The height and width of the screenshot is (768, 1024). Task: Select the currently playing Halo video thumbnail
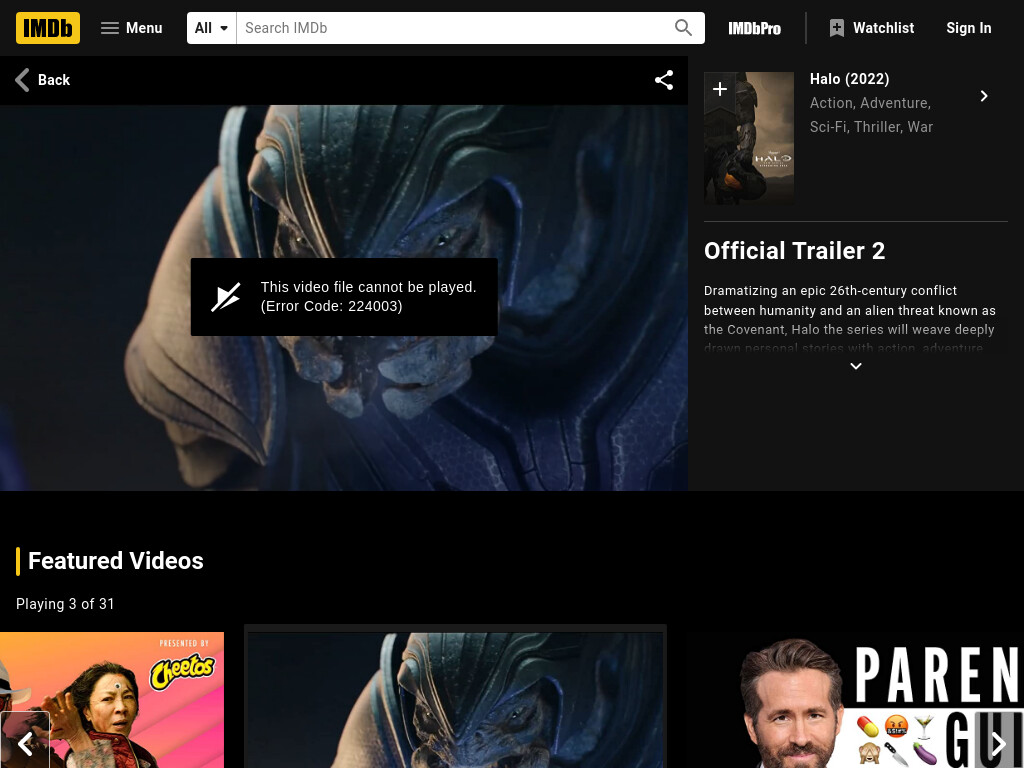pos(455,699)
